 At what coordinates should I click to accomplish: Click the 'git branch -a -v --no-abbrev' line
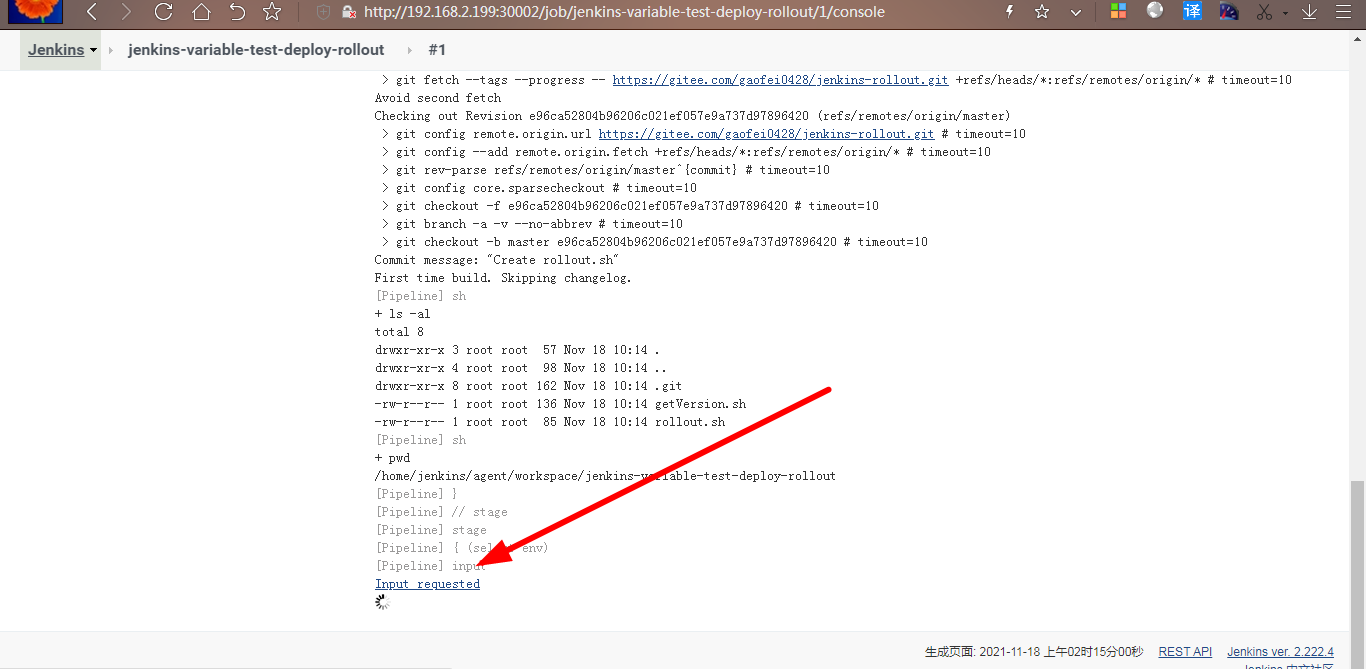[532, 224]
